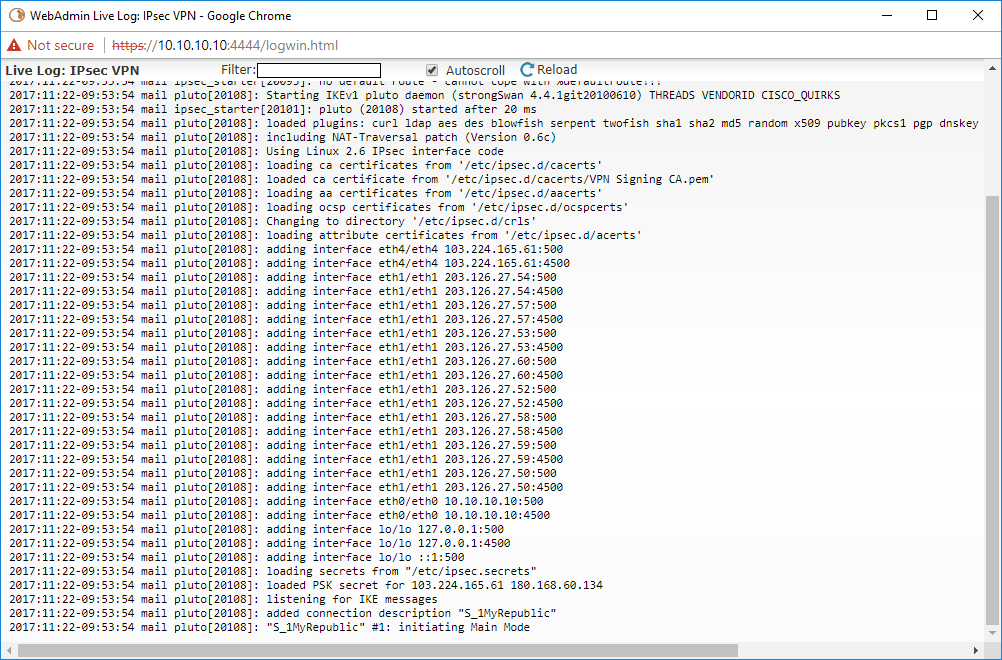Toggle the Autoscroll checkbox
1002x660 pixels.
point(432,70)
